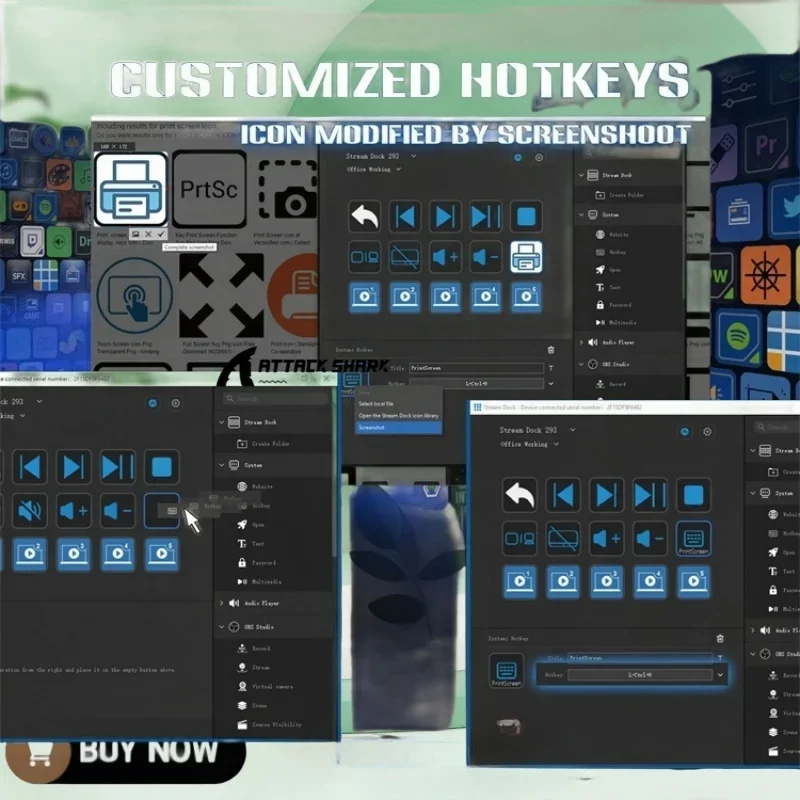The height and width of the screenshot is (800, 800).
Task: Click volume up key in bottom-right window
Action: click(x=606, y=538)
